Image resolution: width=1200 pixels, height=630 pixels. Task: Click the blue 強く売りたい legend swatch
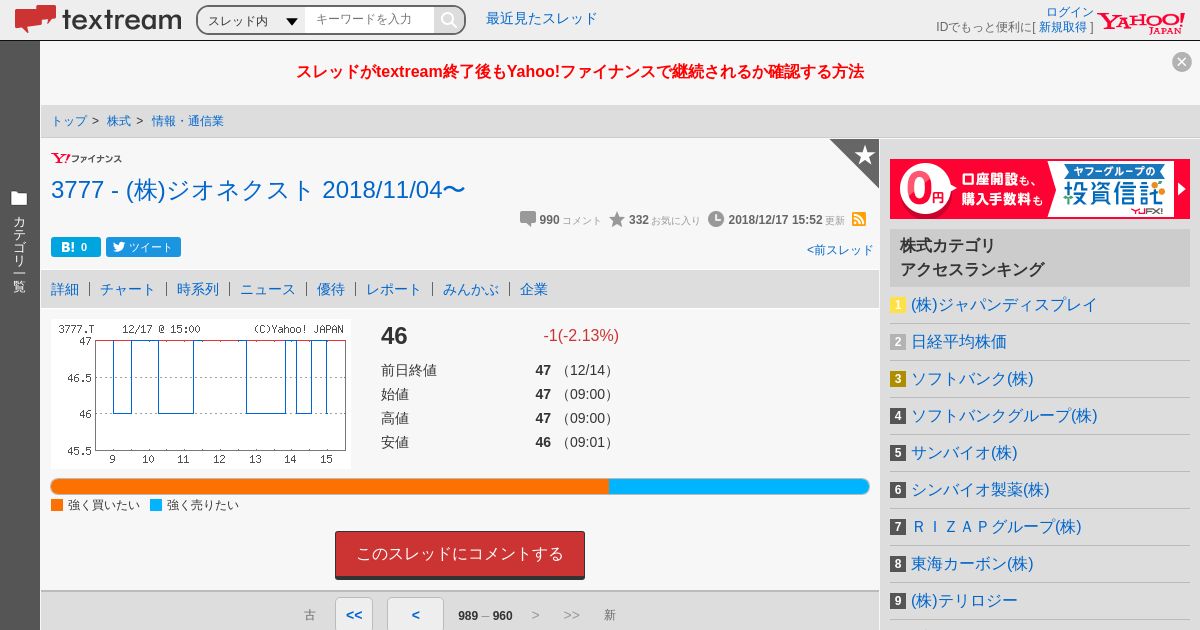[x=156, y=505]
